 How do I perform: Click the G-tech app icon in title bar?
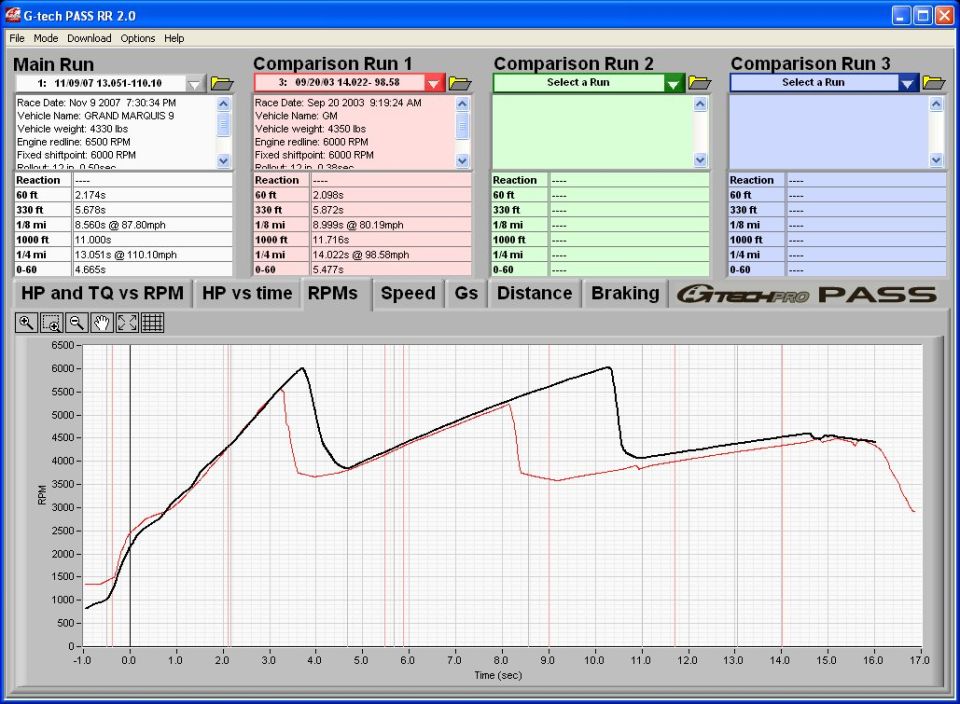pos(12,15)
